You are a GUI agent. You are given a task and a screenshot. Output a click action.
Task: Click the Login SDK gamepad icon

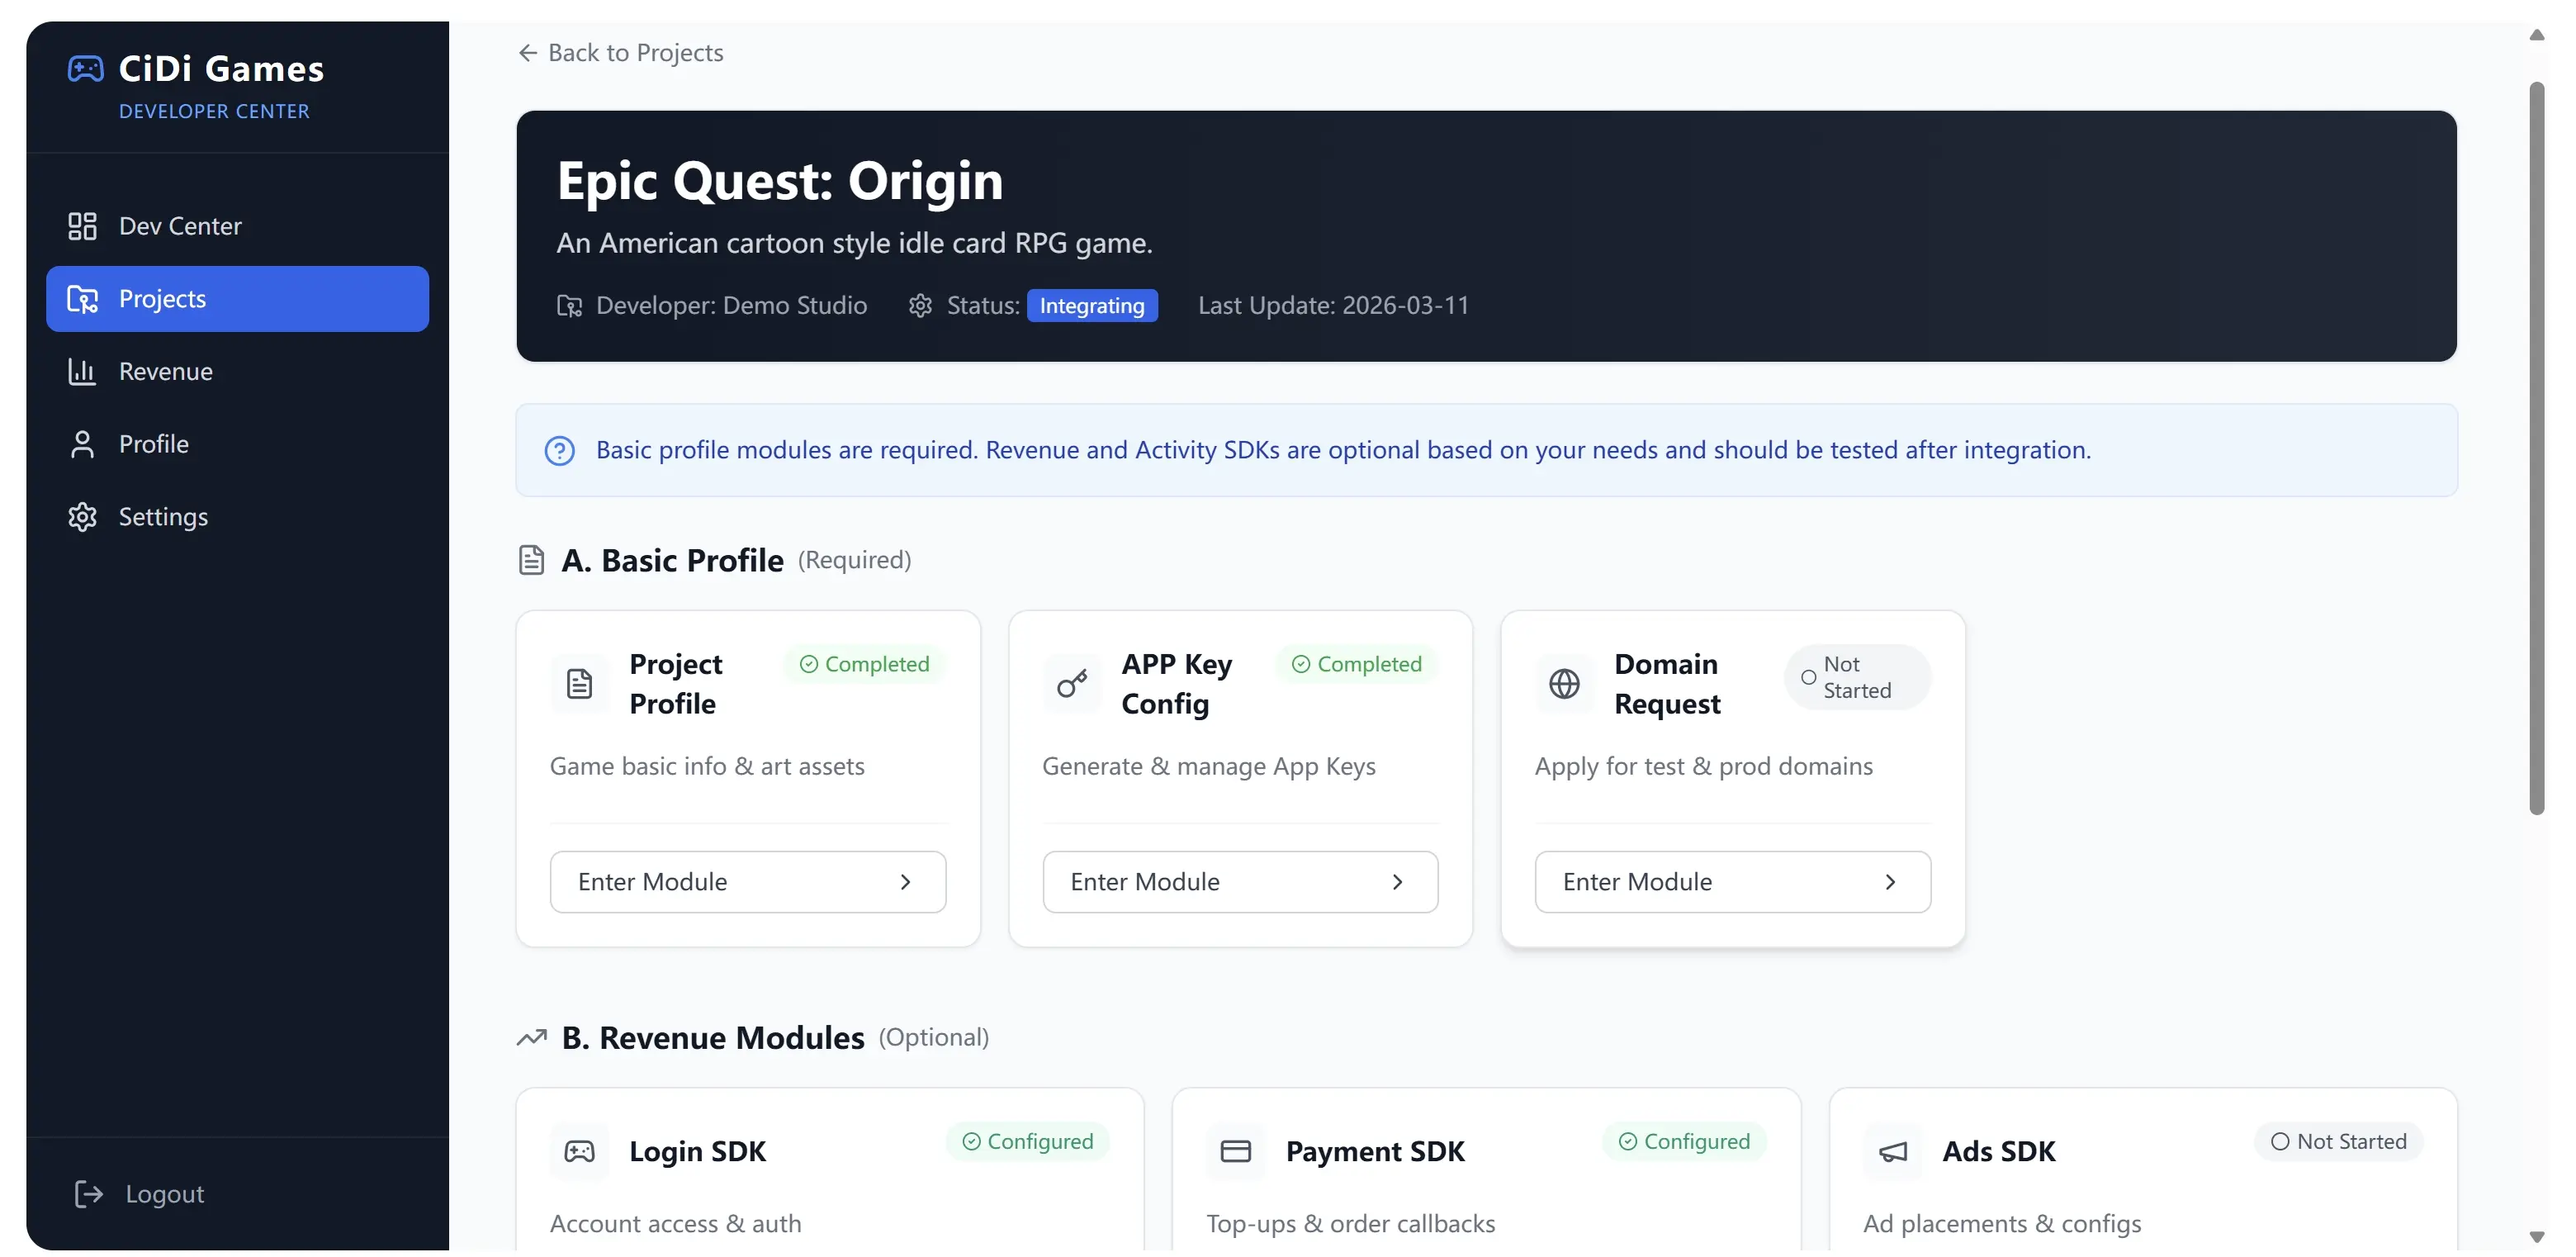point(579,1151)
